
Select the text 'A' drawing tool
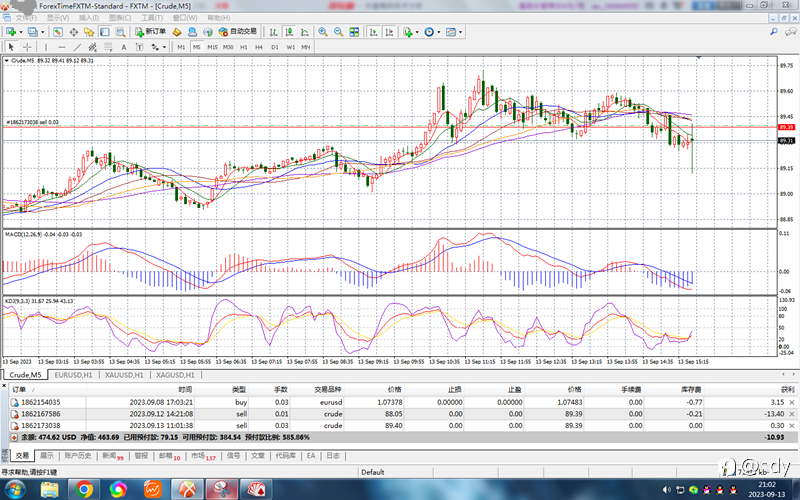pyautogui.click(x=123, y=47)
